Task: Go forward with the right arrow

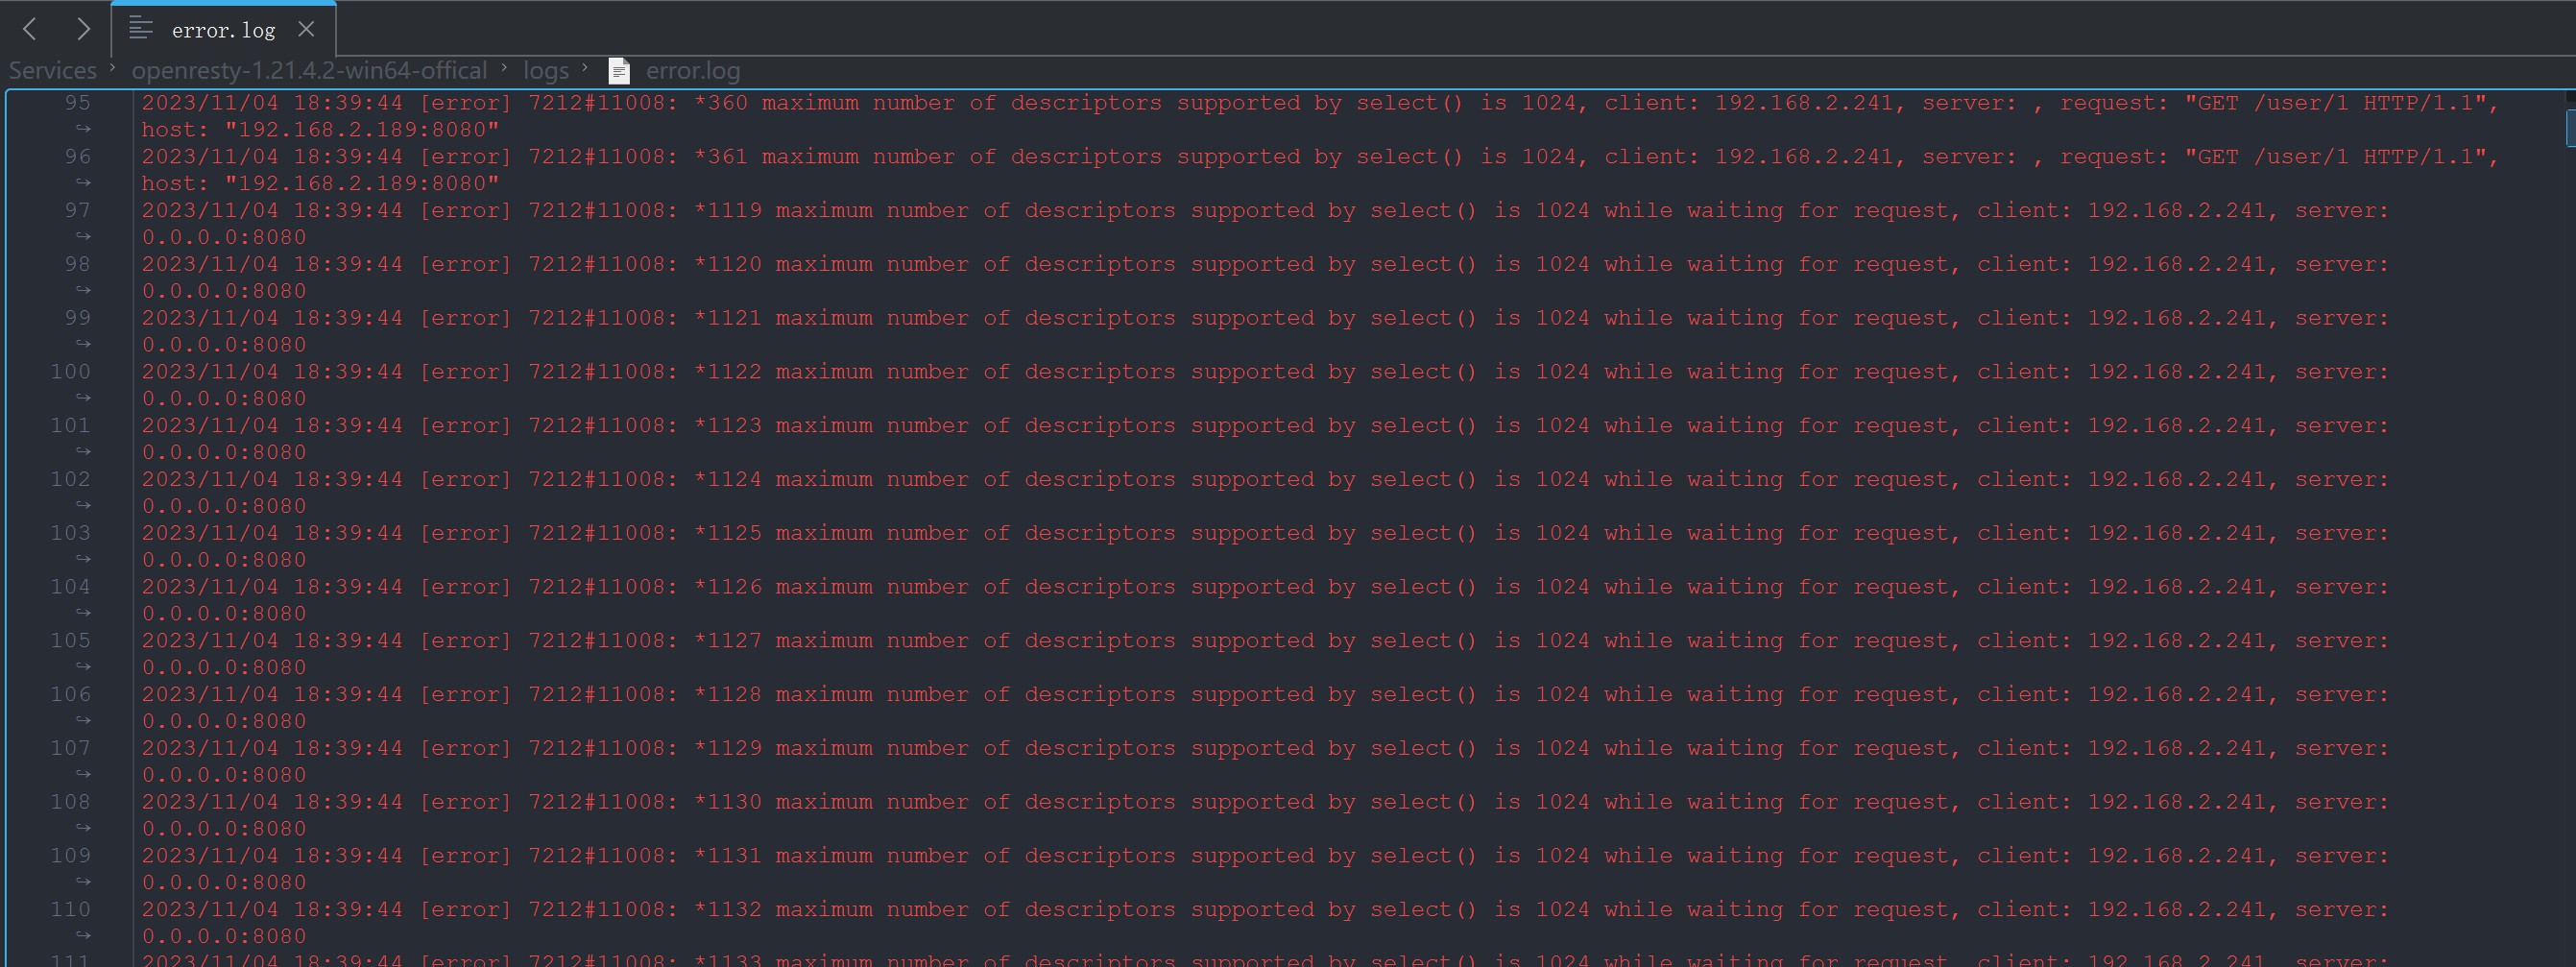Action: tap(84, 29)
